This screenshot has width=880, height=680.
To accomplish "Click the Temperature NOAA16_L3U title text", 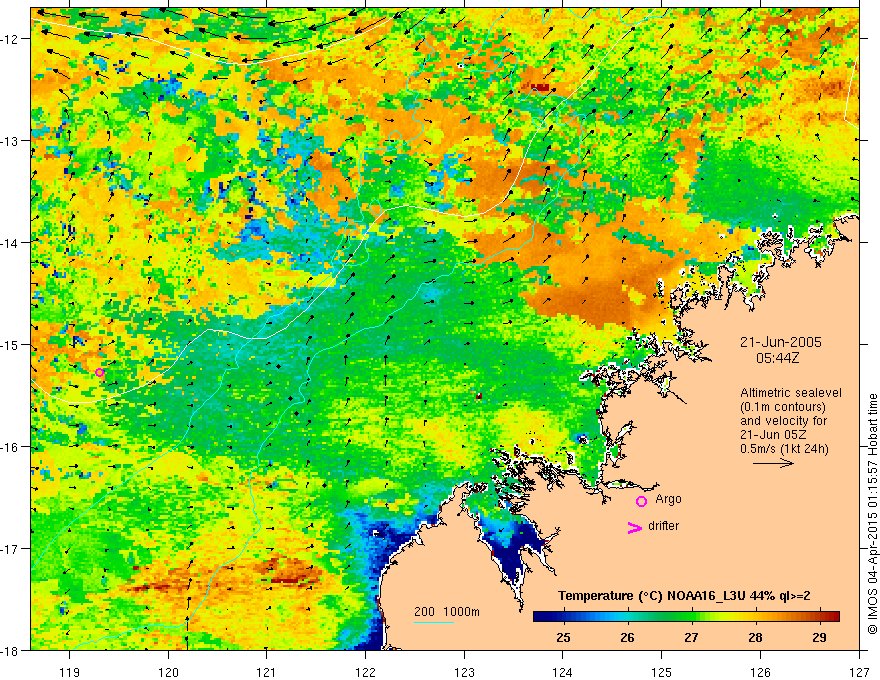I will pyautogui.click(x=684, y=596).
